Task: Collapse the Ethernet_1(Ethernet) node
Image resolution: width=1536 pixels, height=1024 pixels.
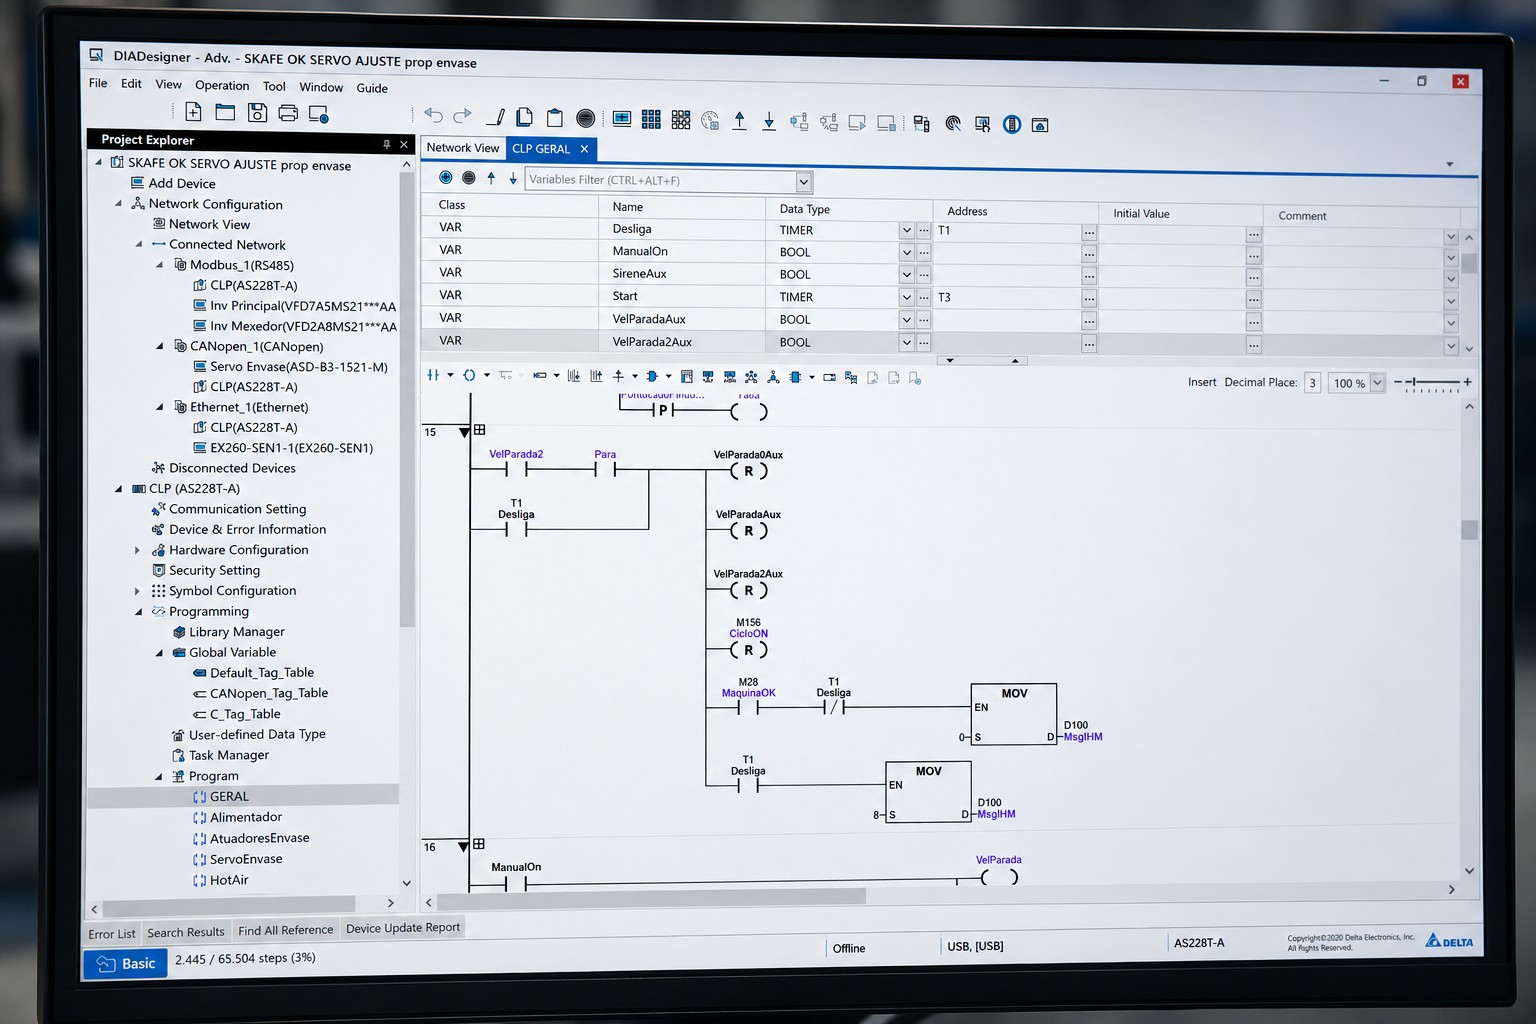Action: tap(159, 407)
